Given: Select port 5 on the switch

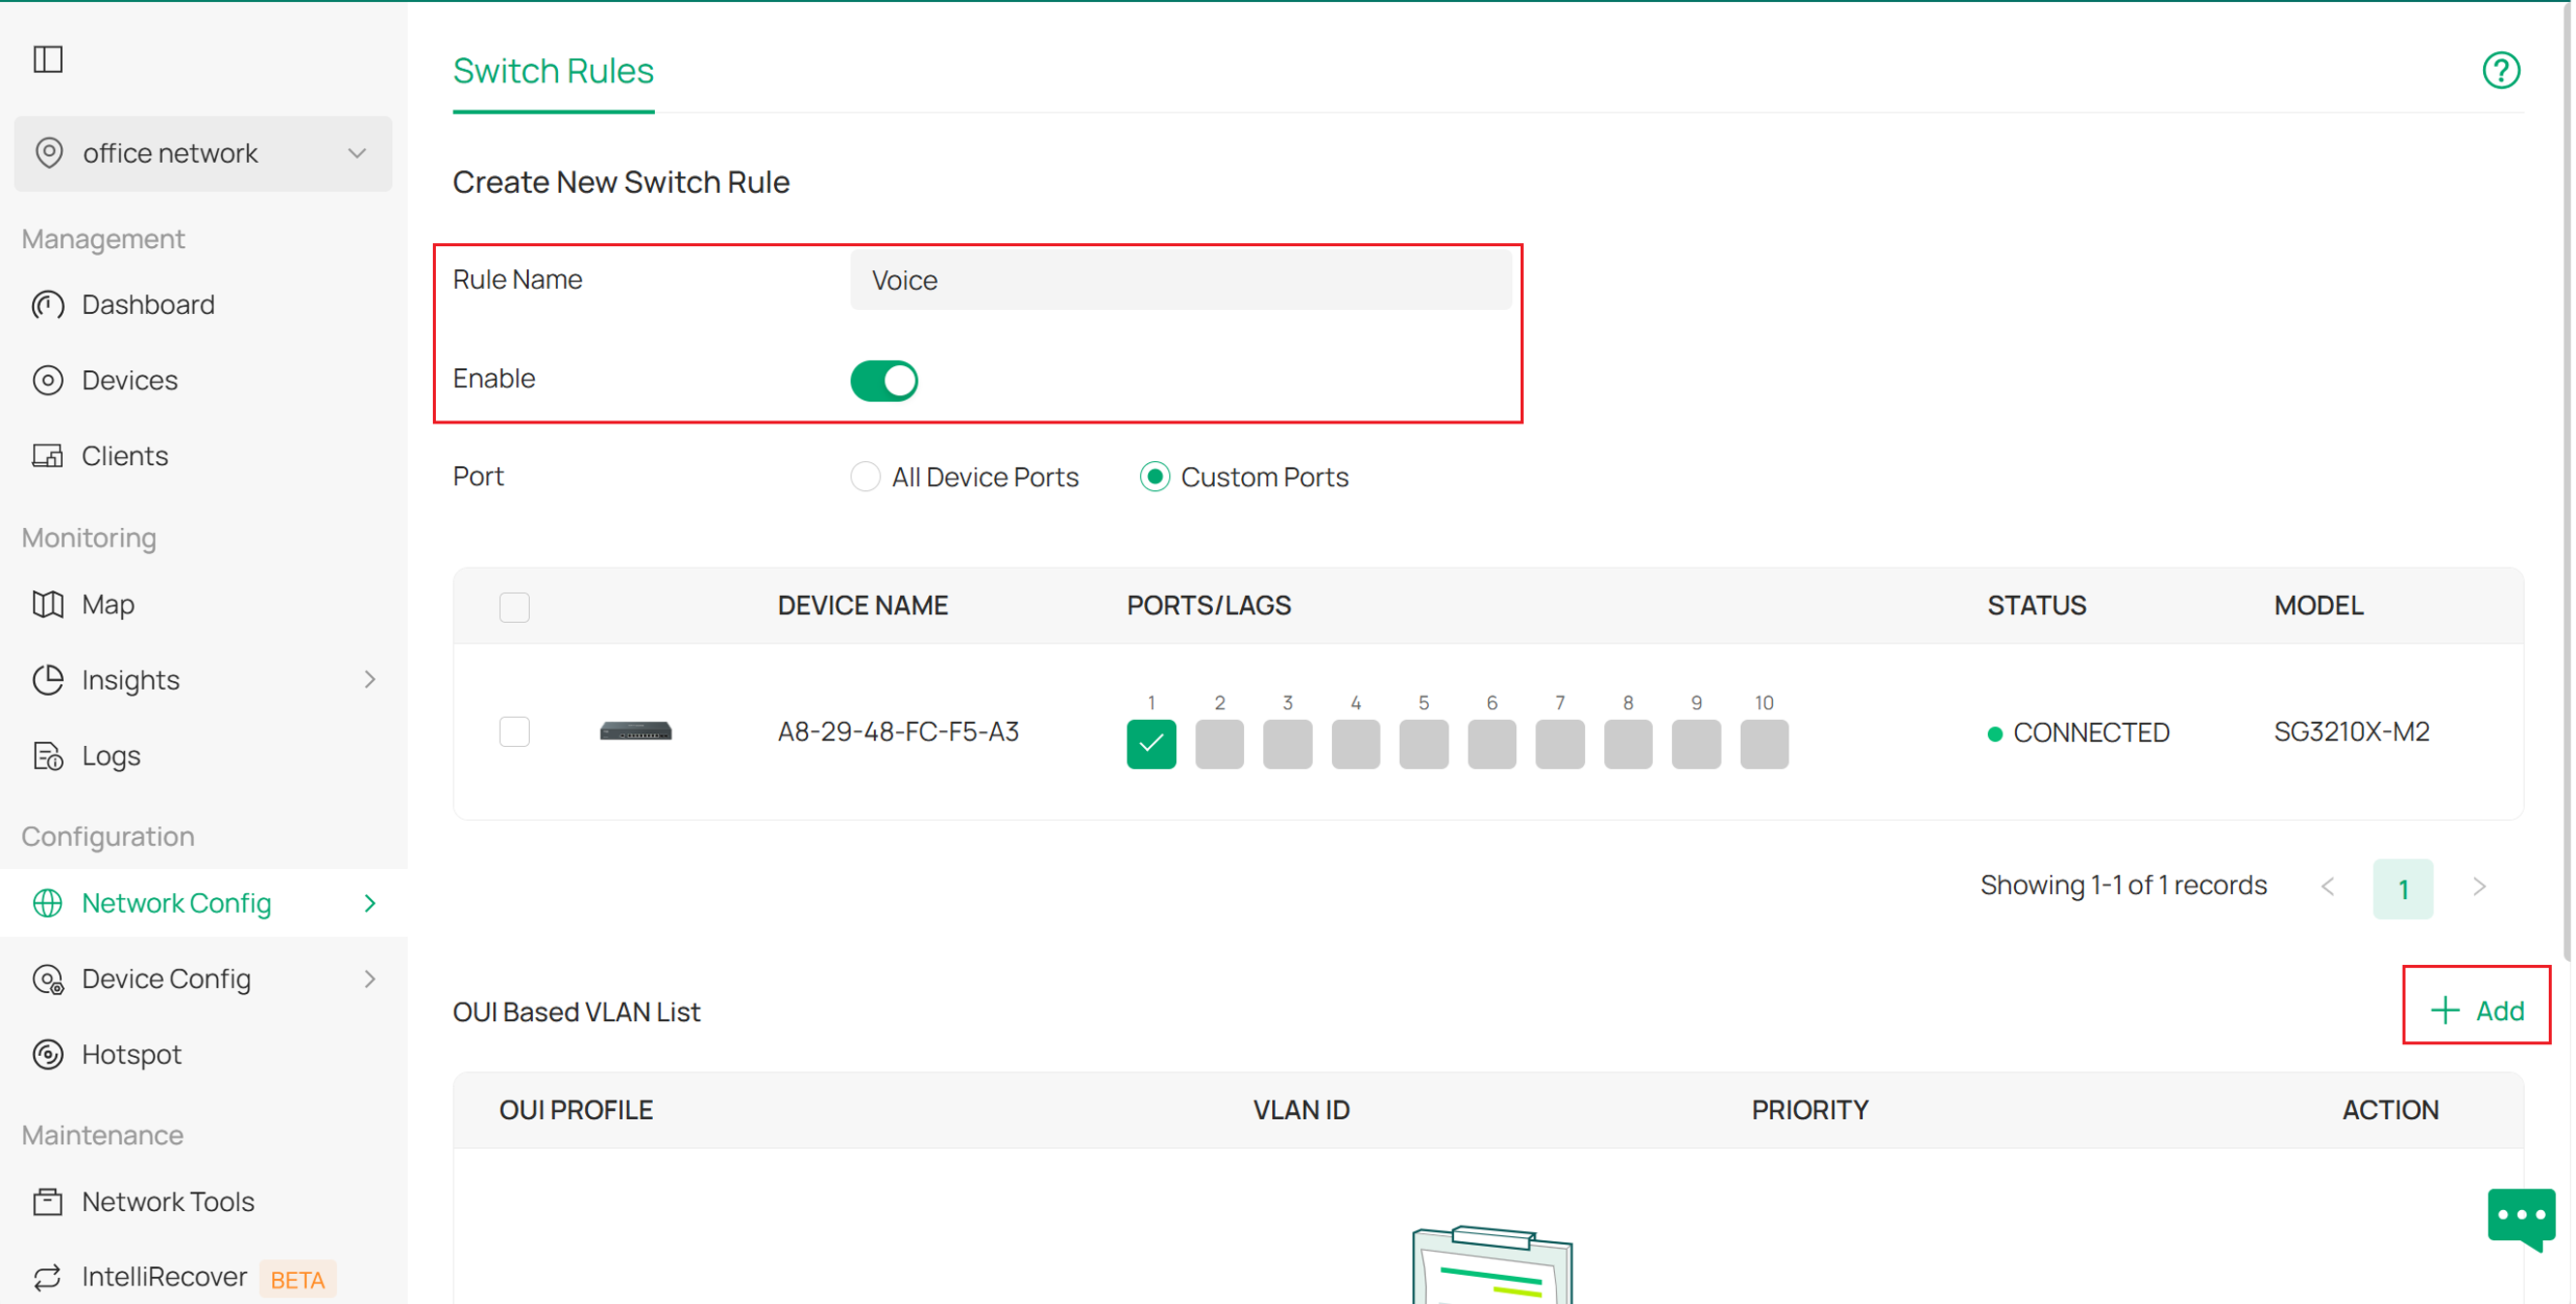Looking at the screenshot, I should (x=1424, y=744).
